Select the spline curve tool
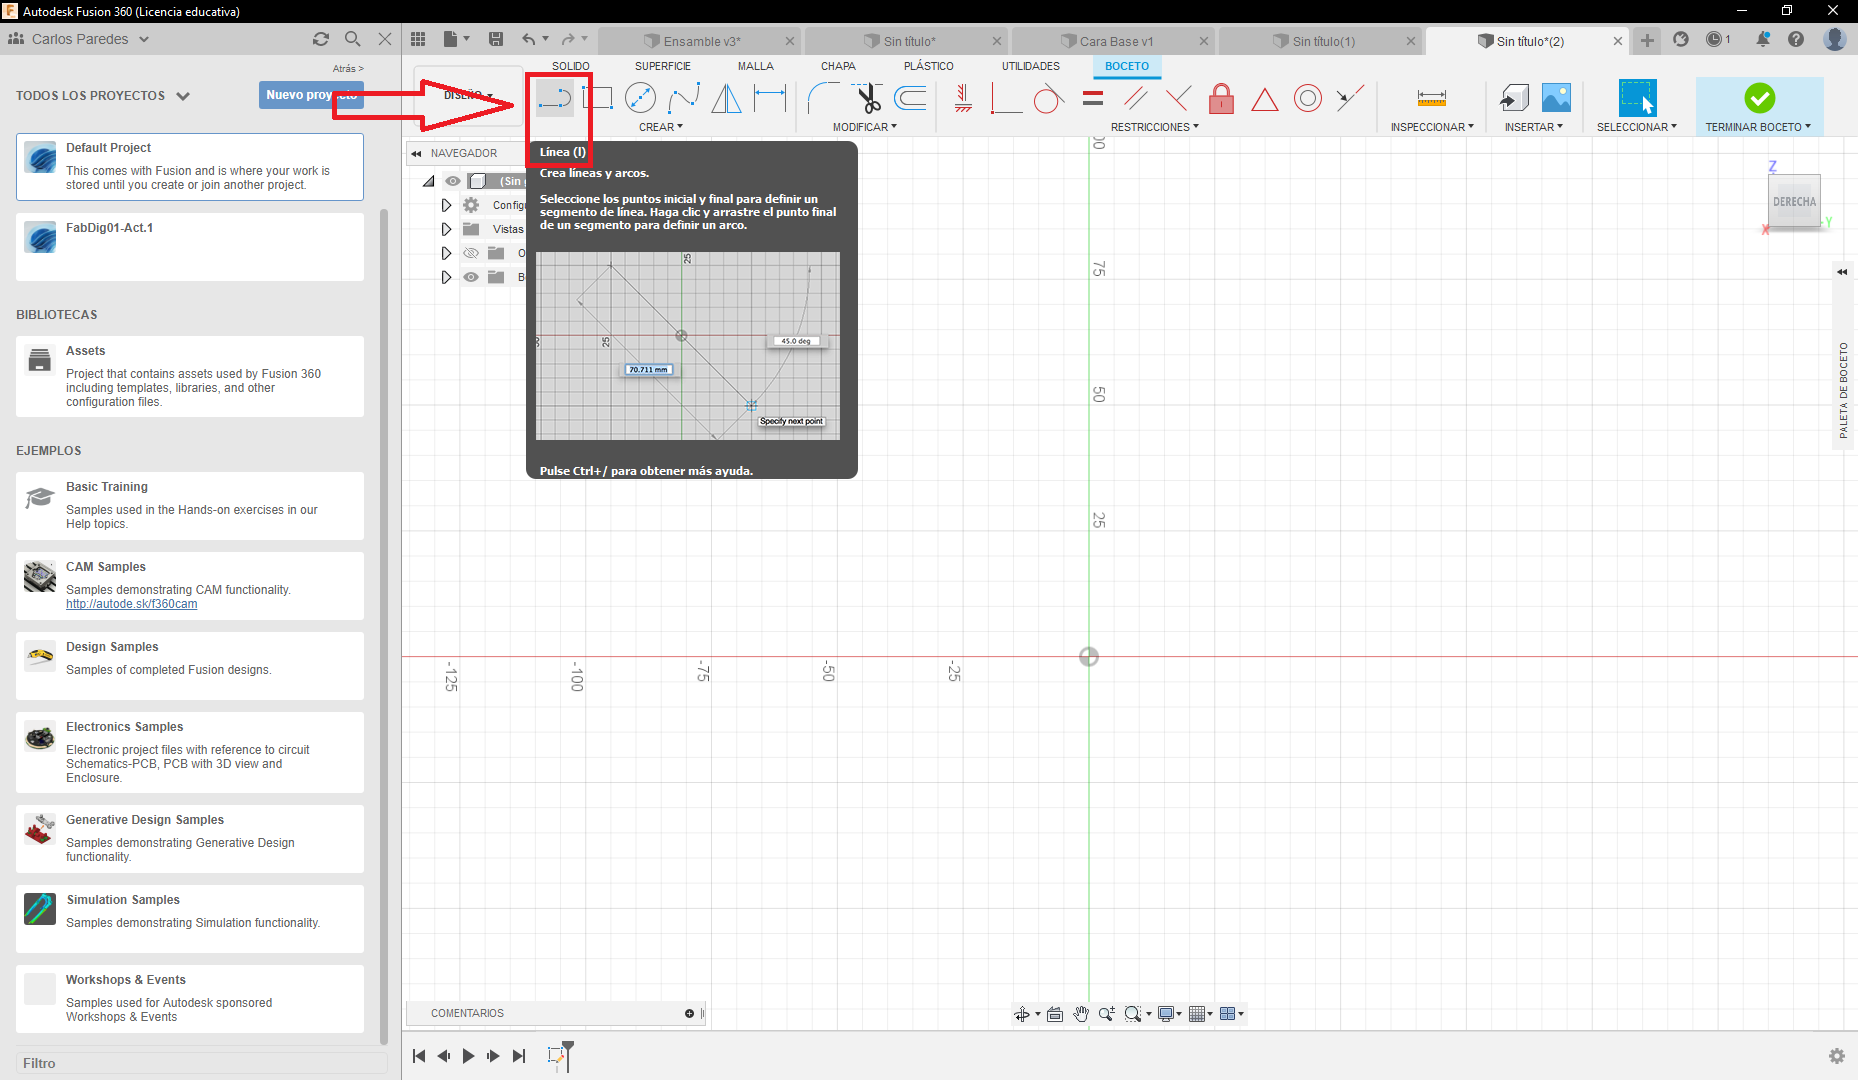 click(684, 98)
